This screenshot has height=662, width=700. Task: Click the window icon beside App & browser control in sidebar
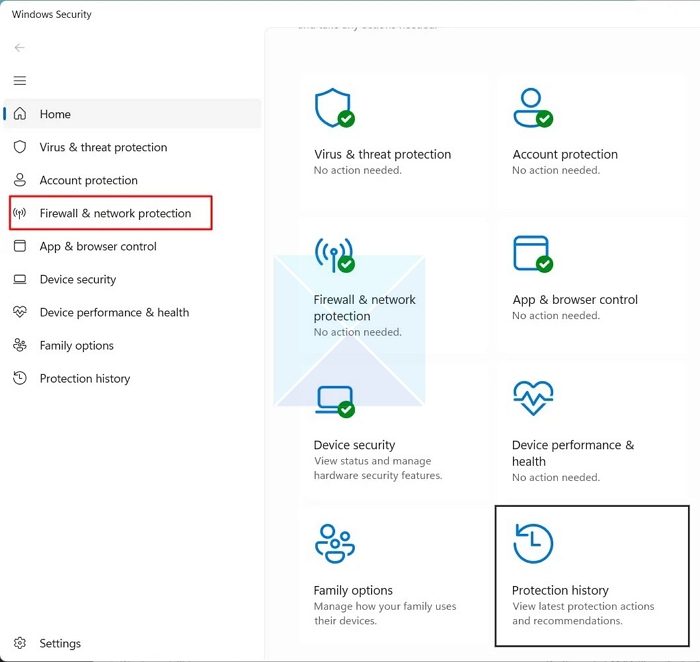tap(20, 246)
